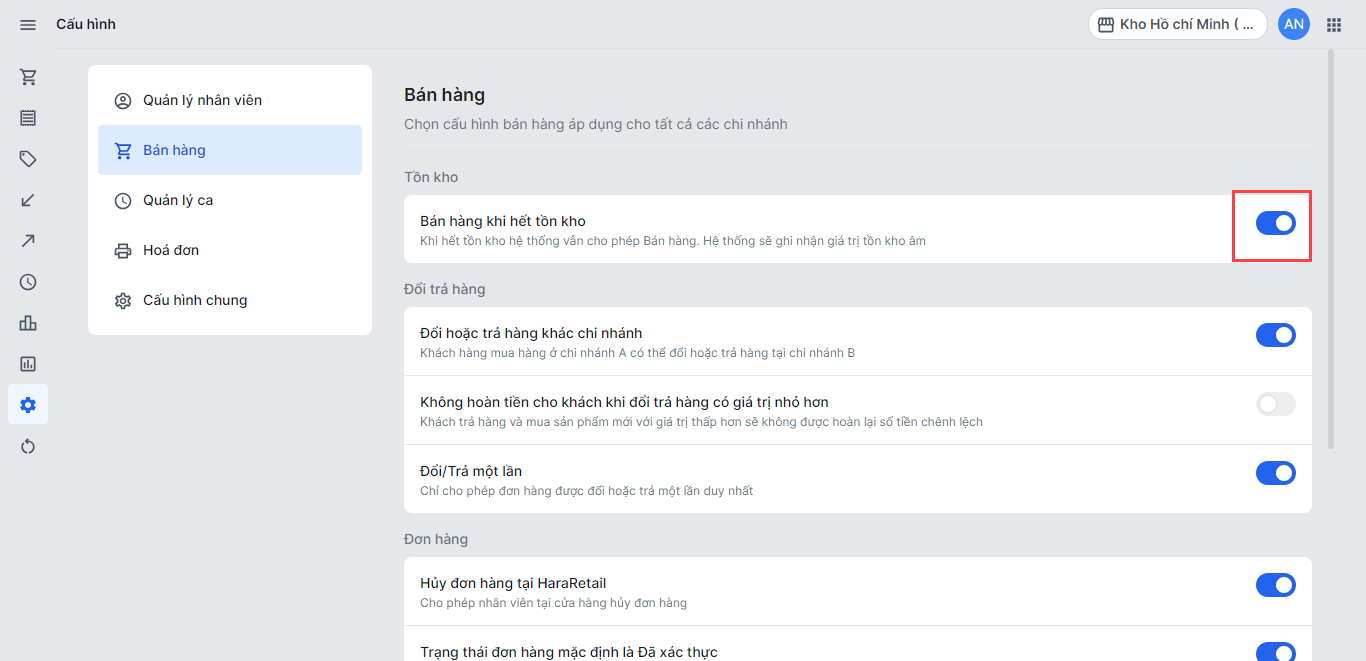Turn off the "Đổi/Trả một lần" switch
Viewport: 1366px width, 661px height.
pyautogui.click(x=1275, y=473)
